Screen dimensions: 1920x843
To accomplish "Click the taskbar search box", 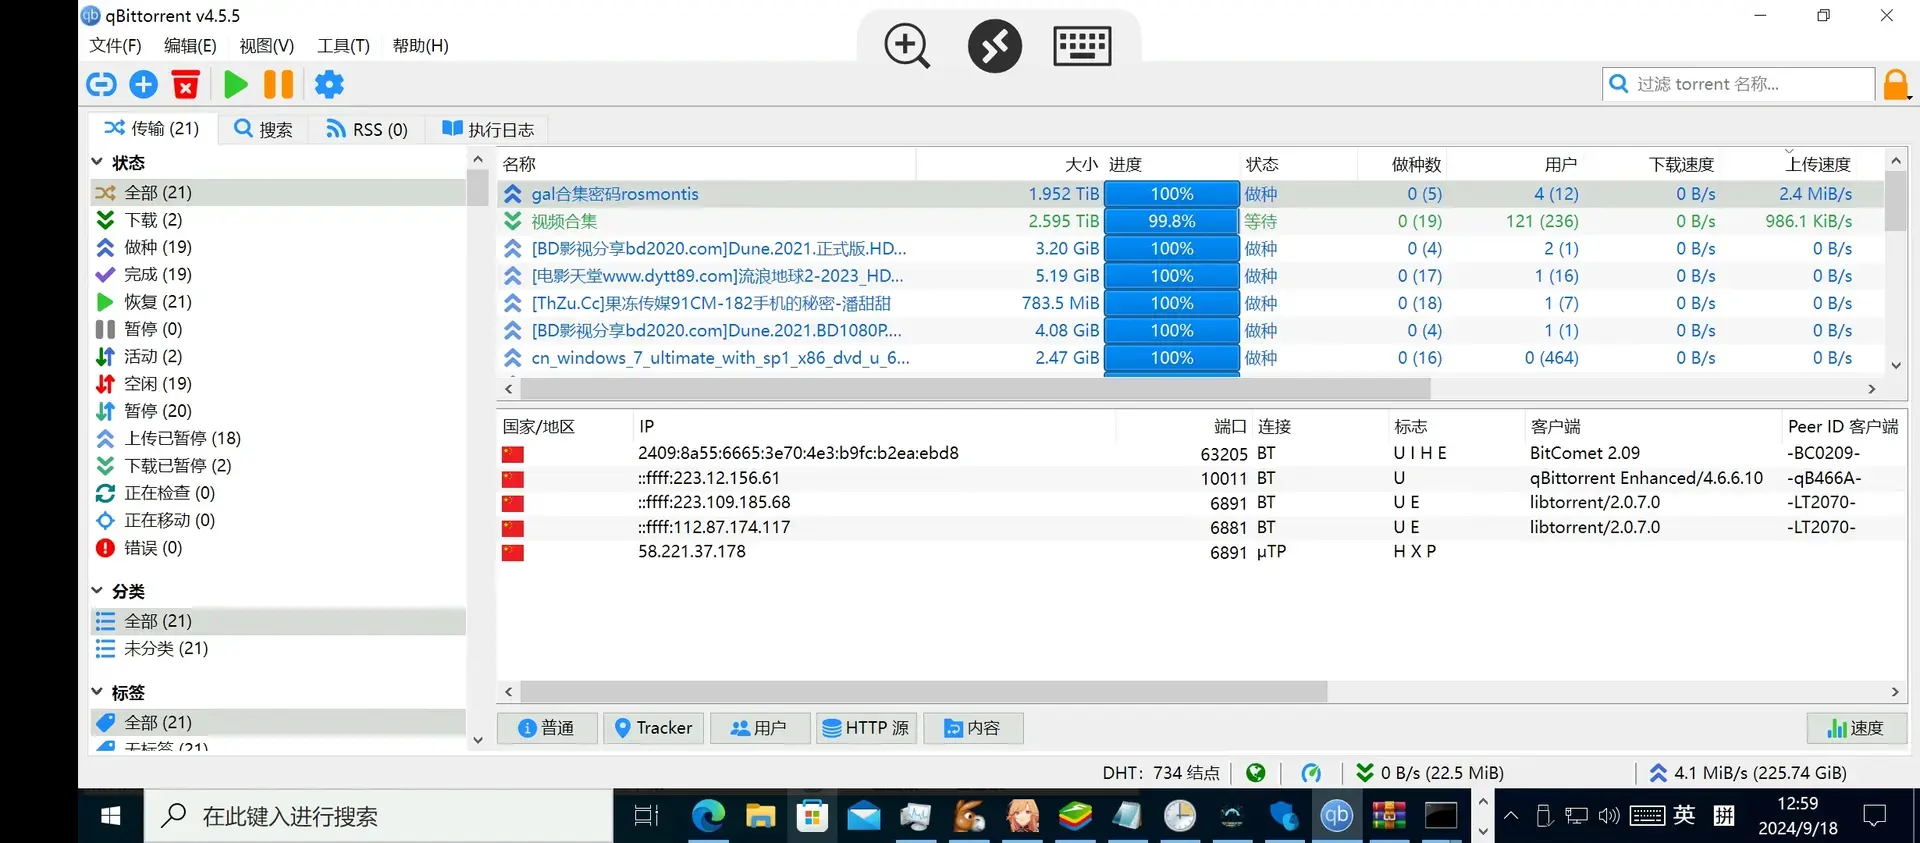I will (x=379, y=816).
